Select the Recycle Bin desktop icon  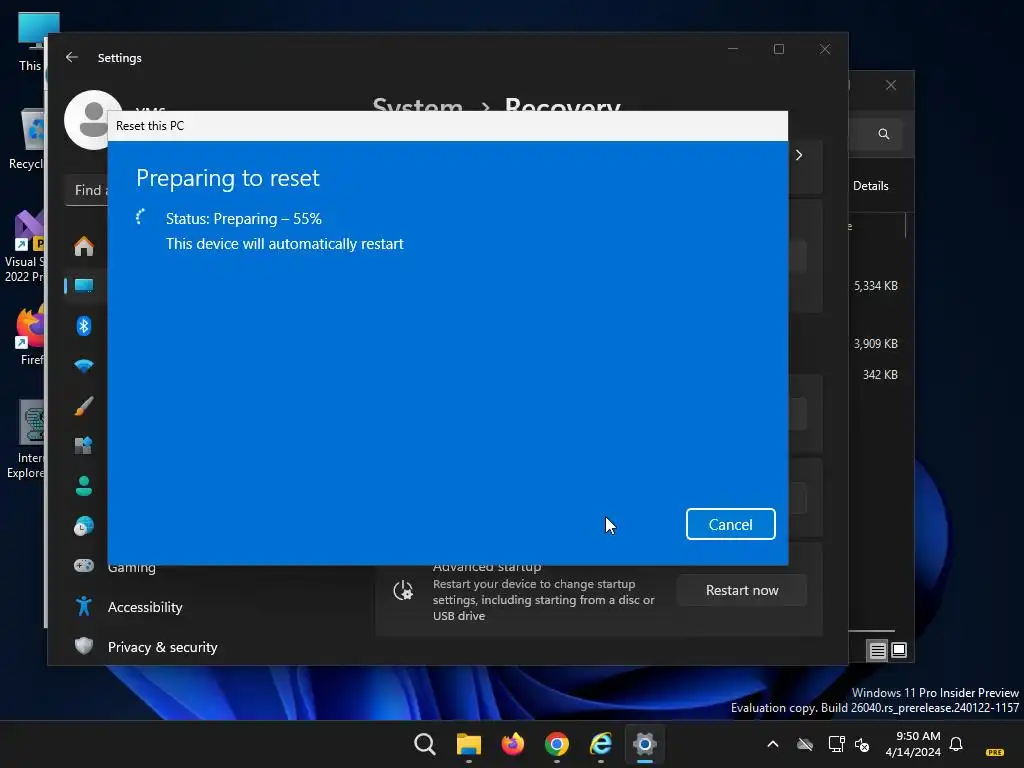[25, 140]
